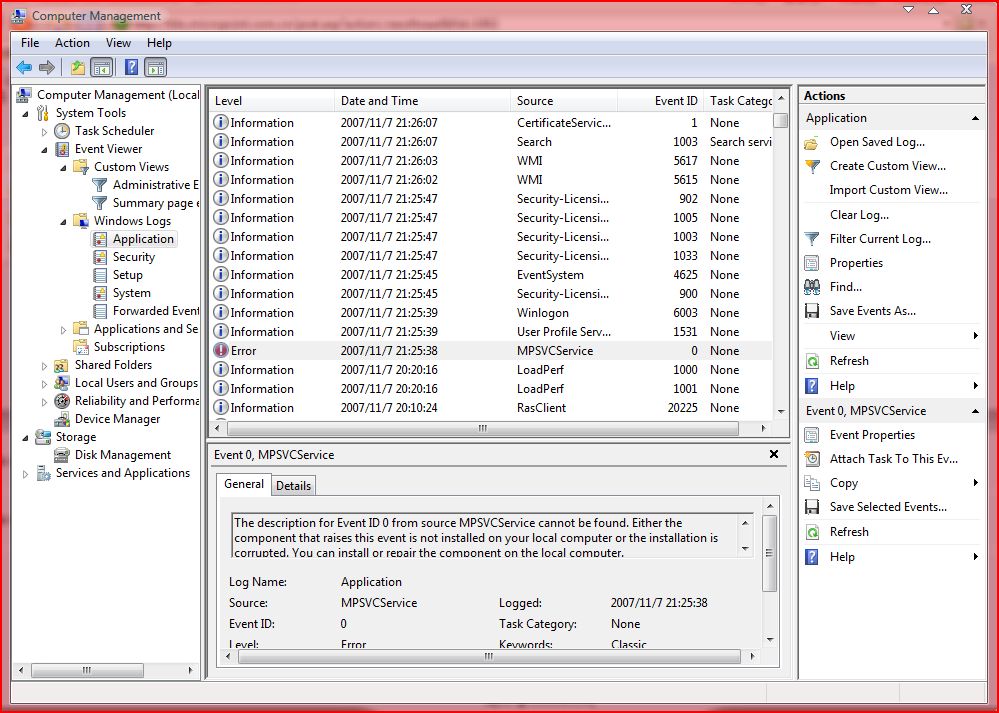Click the Disk Management icon in tree
This screenshot has width=999, height=713.
62,455
